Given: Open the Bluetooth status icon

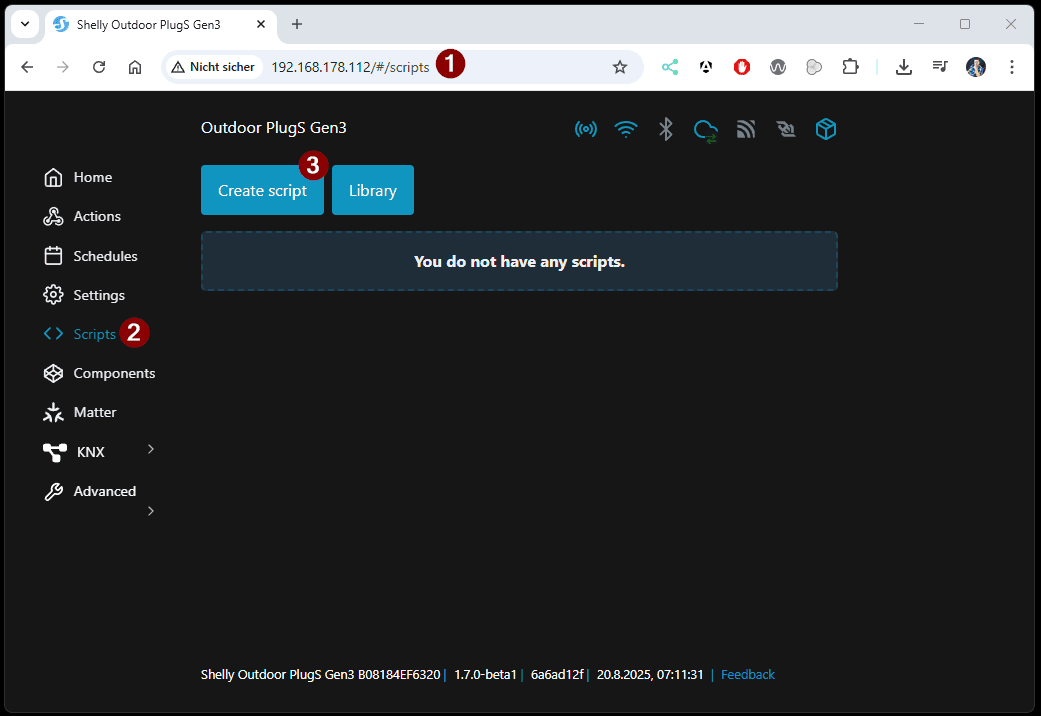Looking at the screenshot, I should coord(665,129).
